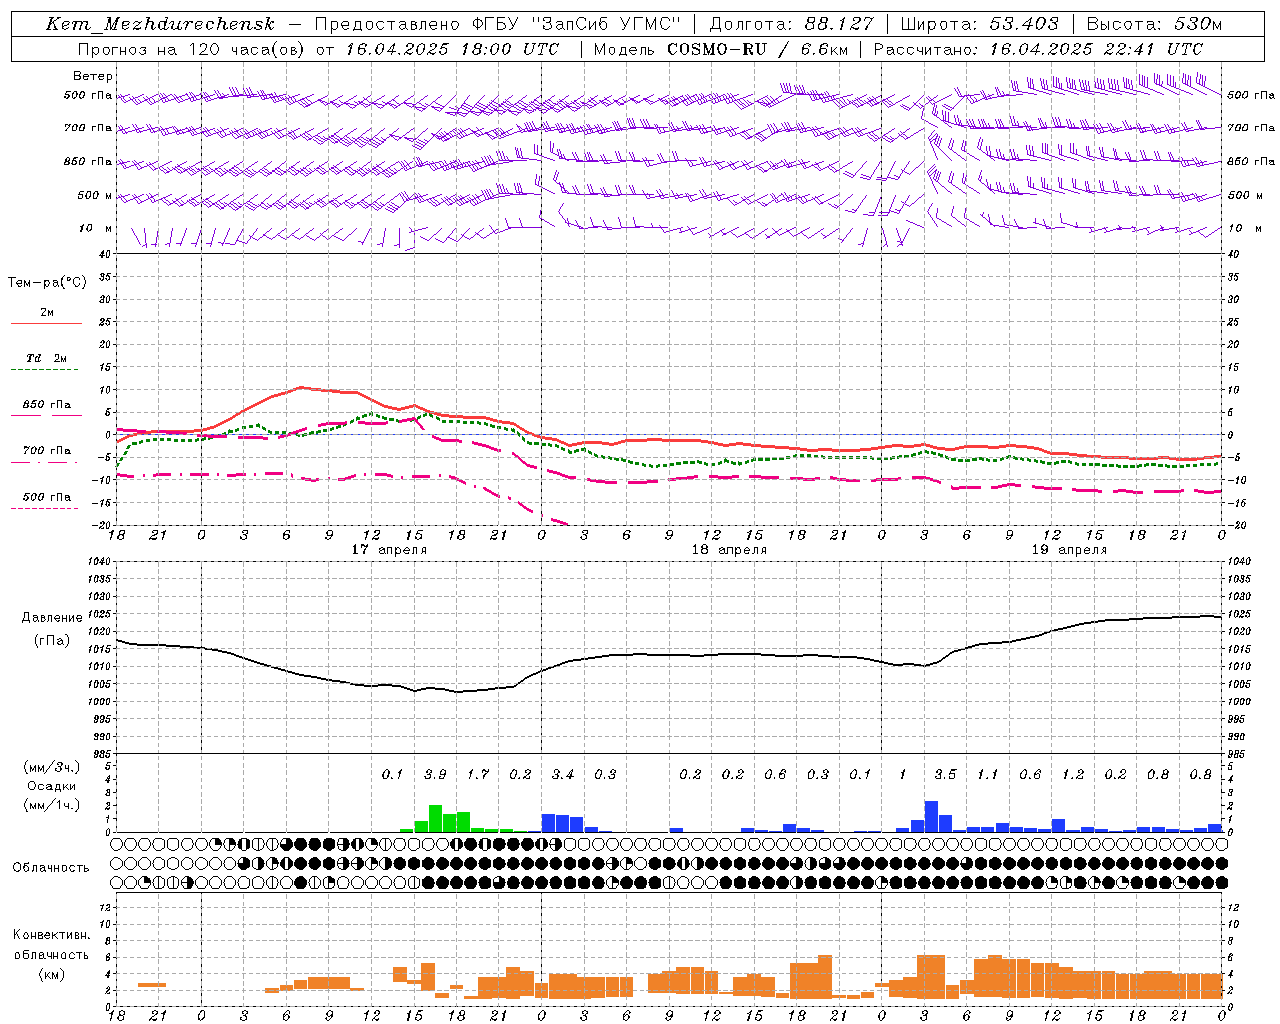Click the Облачность panel label
Screen dimensions: 1280x1024
(51, 868)
